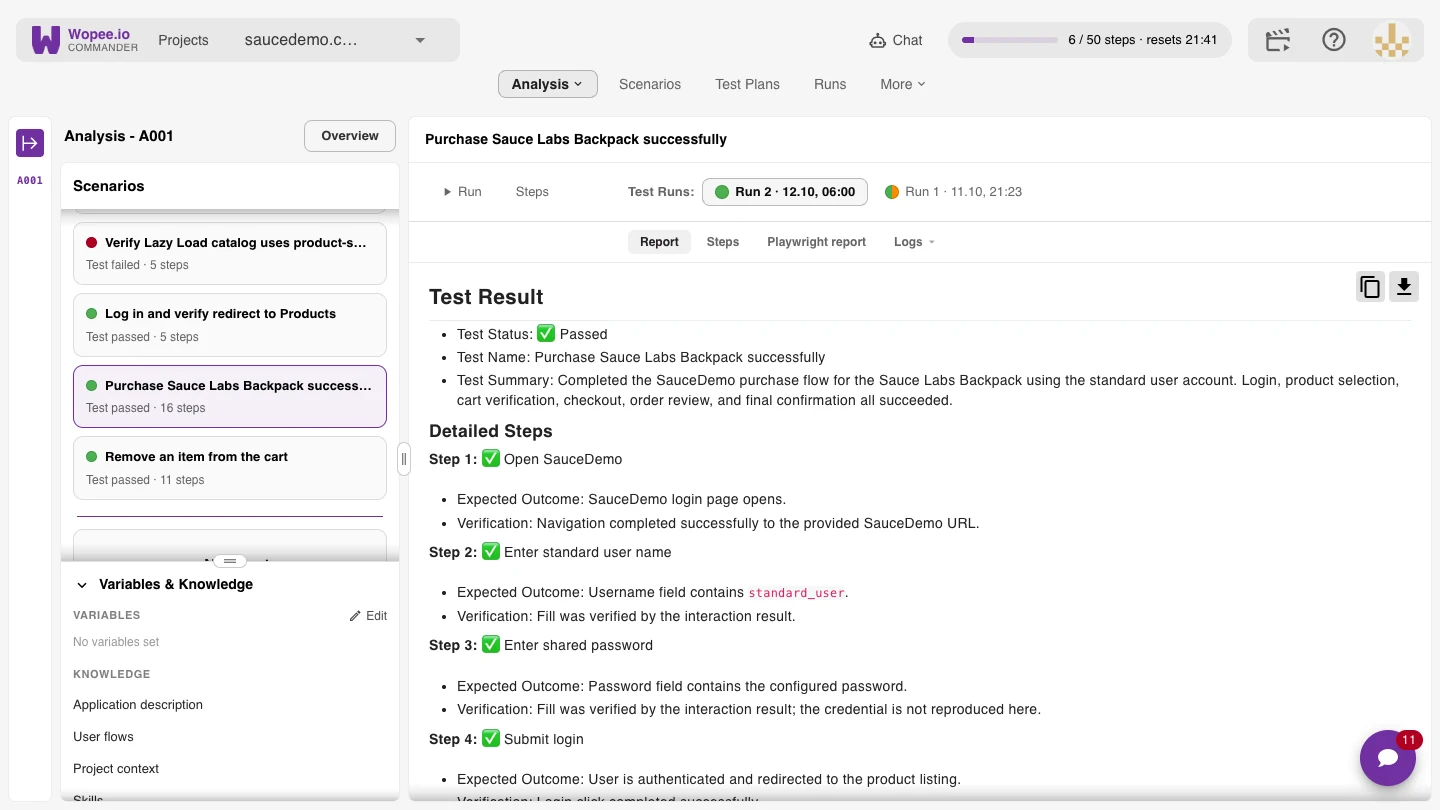Image resolution: width=1440 pixels, height=810 pixels.
Task: Expand the More navigation menu
Action: click(903, 84)
